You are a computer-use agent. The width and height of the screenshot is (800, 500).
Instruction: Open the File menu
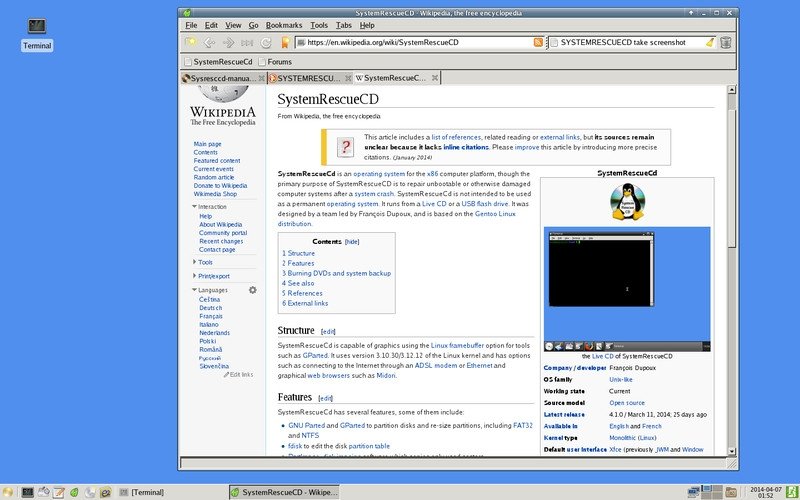pos(191,25)
